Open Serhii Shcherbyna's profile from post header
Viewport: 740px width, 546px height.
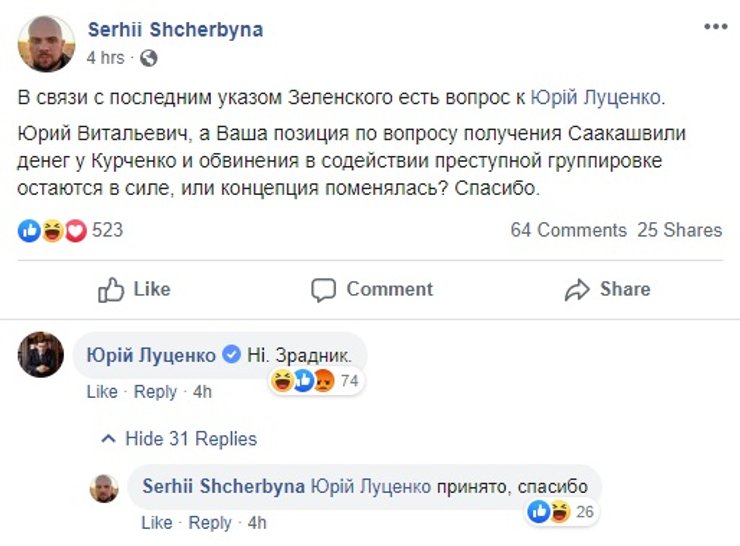[x=175, y=30]
